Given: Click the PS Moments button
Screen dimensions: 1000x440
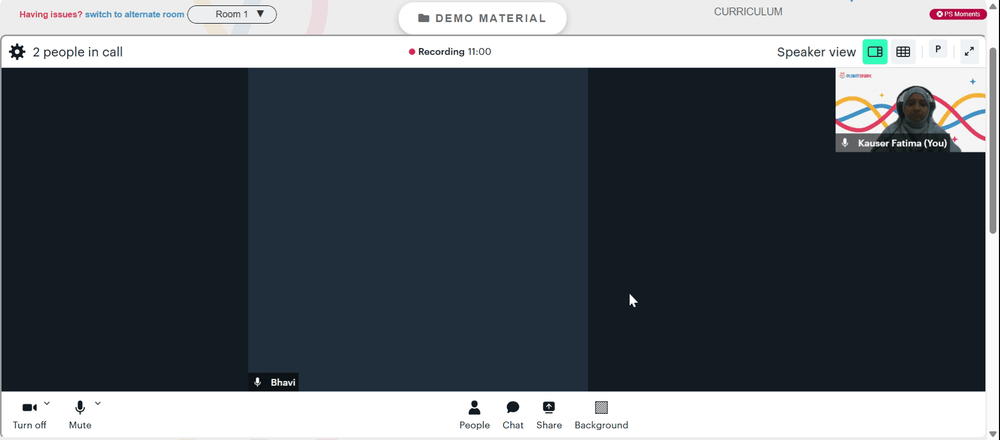Looking at the screenshot, I should 958,14.
